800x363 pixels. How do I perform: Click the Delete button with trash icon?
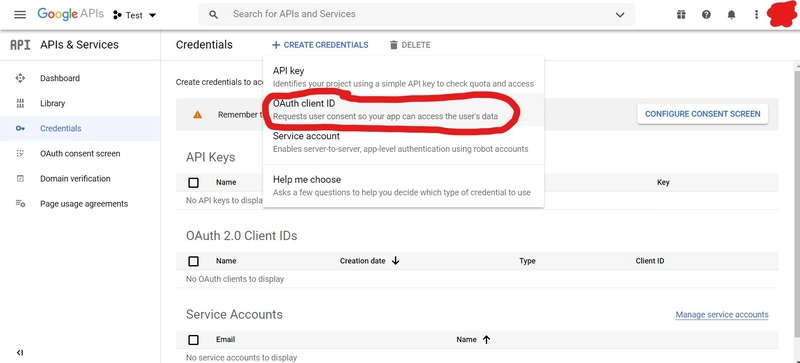click(x=410, y=45)
